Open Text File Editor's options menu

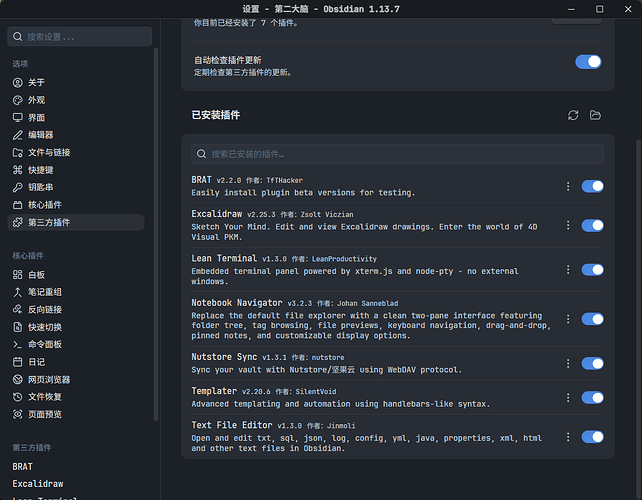pyautogui.click(x=568, y=437)
